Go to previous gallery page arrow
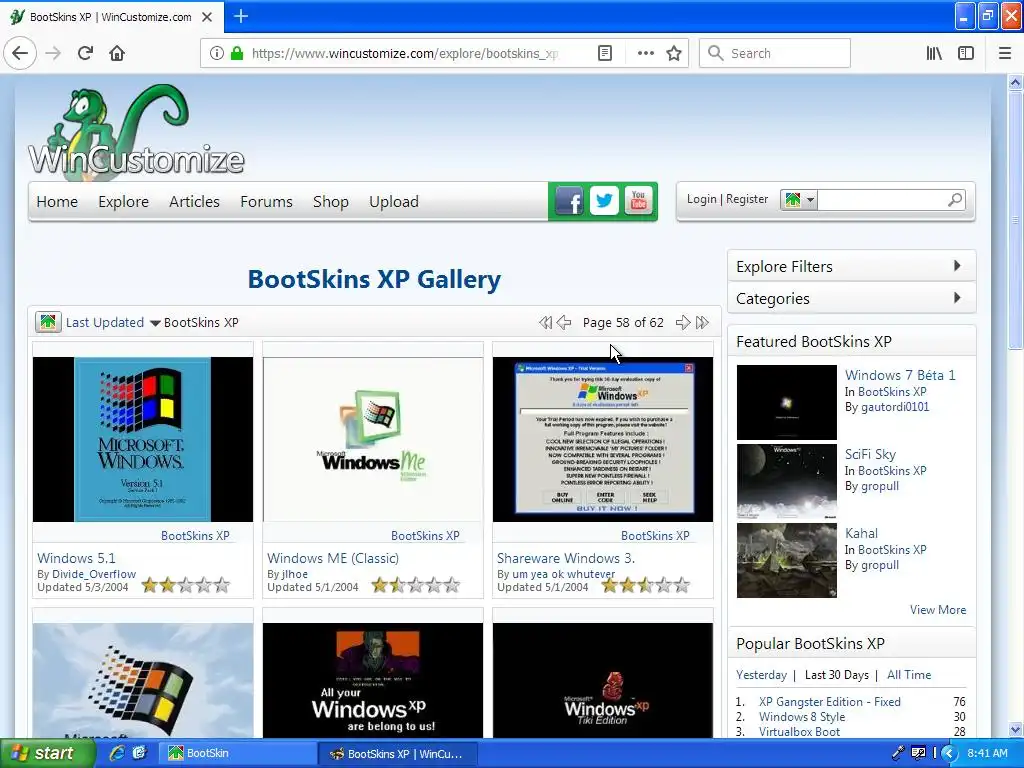 pyautogui.click(x=564, y=323)
